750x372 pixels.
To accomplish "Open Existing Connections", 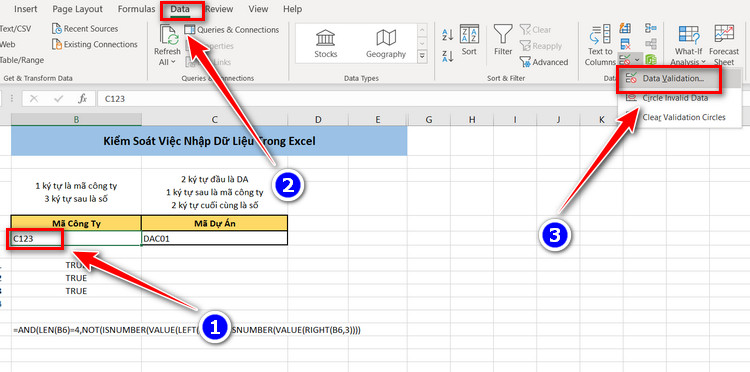I will [x=94, y=44].
